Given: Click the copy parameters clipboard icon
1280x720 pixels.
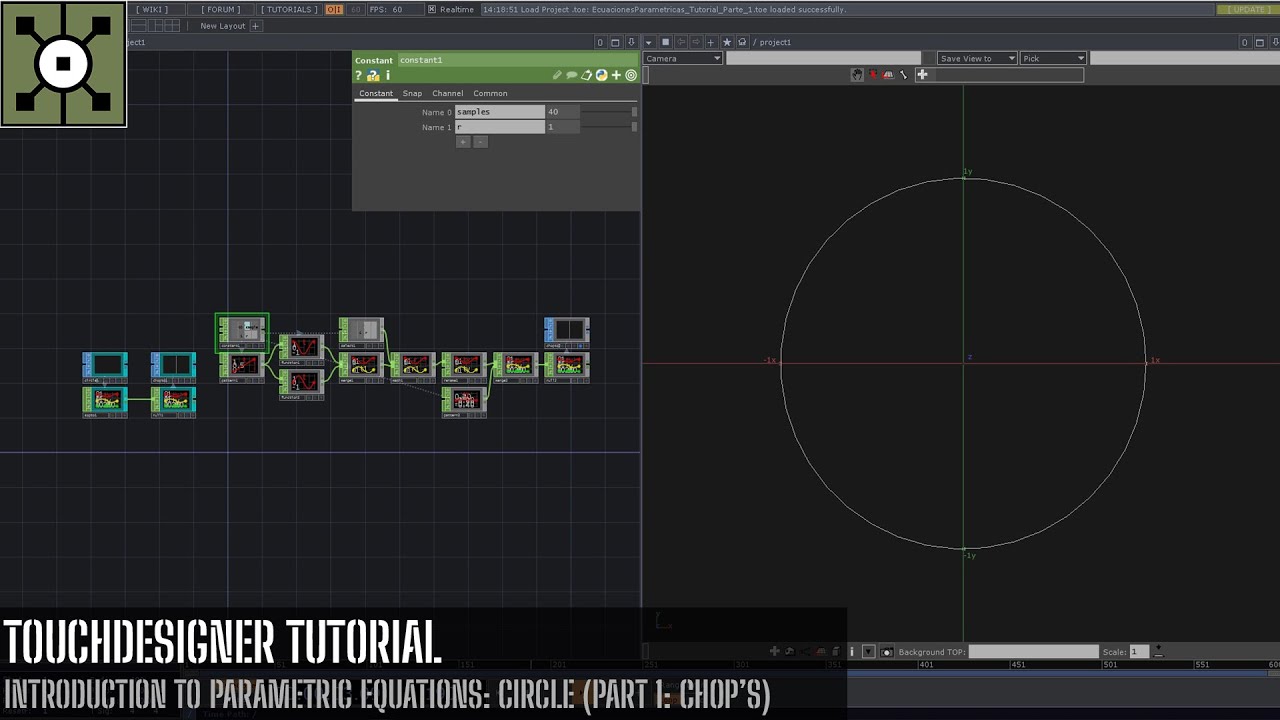Looking at the screenshot, I should [x=587, y=75].
